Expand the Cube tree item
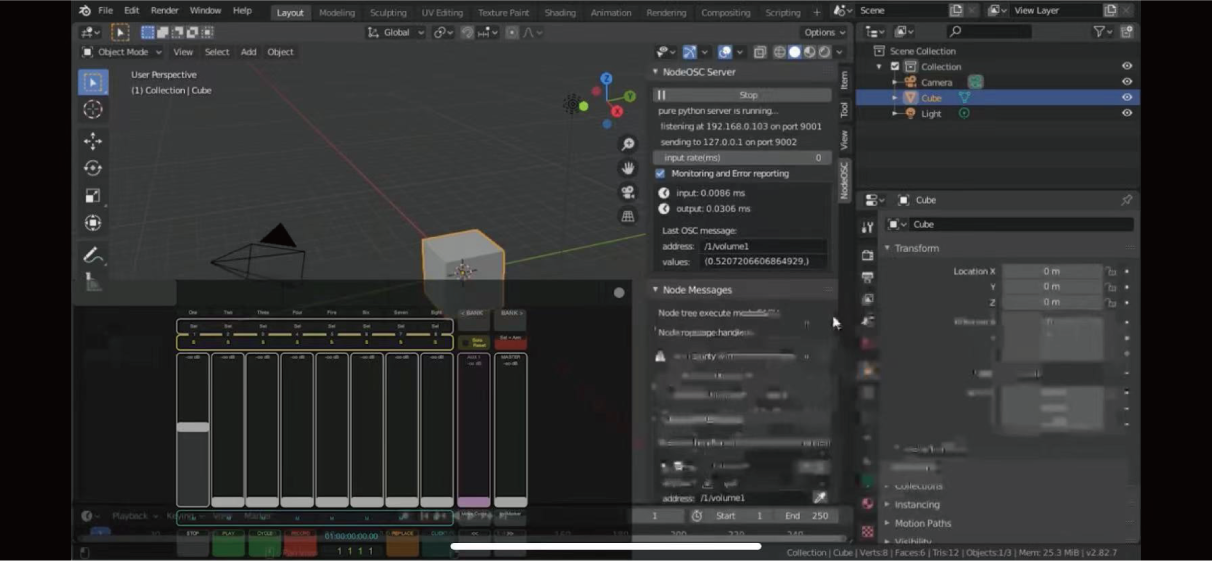This screenshot has height=561, width=1212. (x=895, y=98)
